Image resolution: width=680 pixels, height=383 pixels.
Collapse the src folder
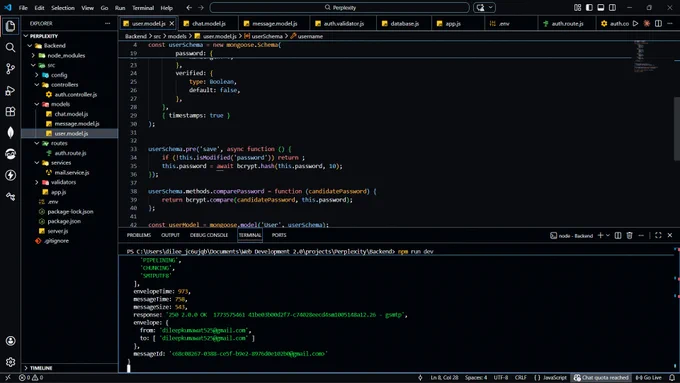point(33,65)
